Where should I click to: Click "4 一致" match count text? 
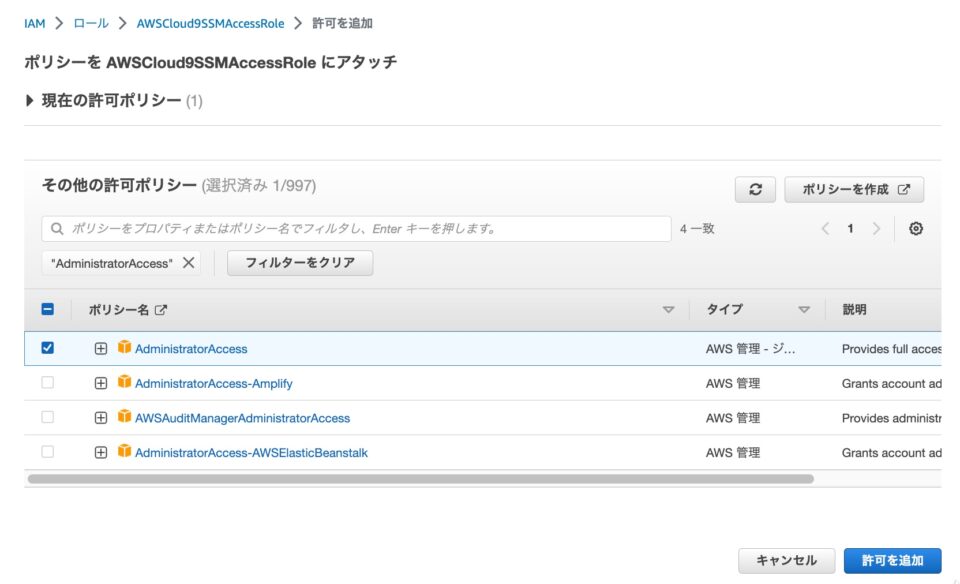pyautogui.click(x=697, y=229)
